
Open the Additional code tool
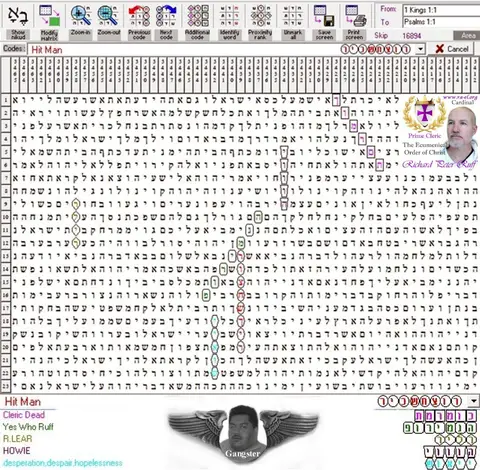click(x=197, y=16)
